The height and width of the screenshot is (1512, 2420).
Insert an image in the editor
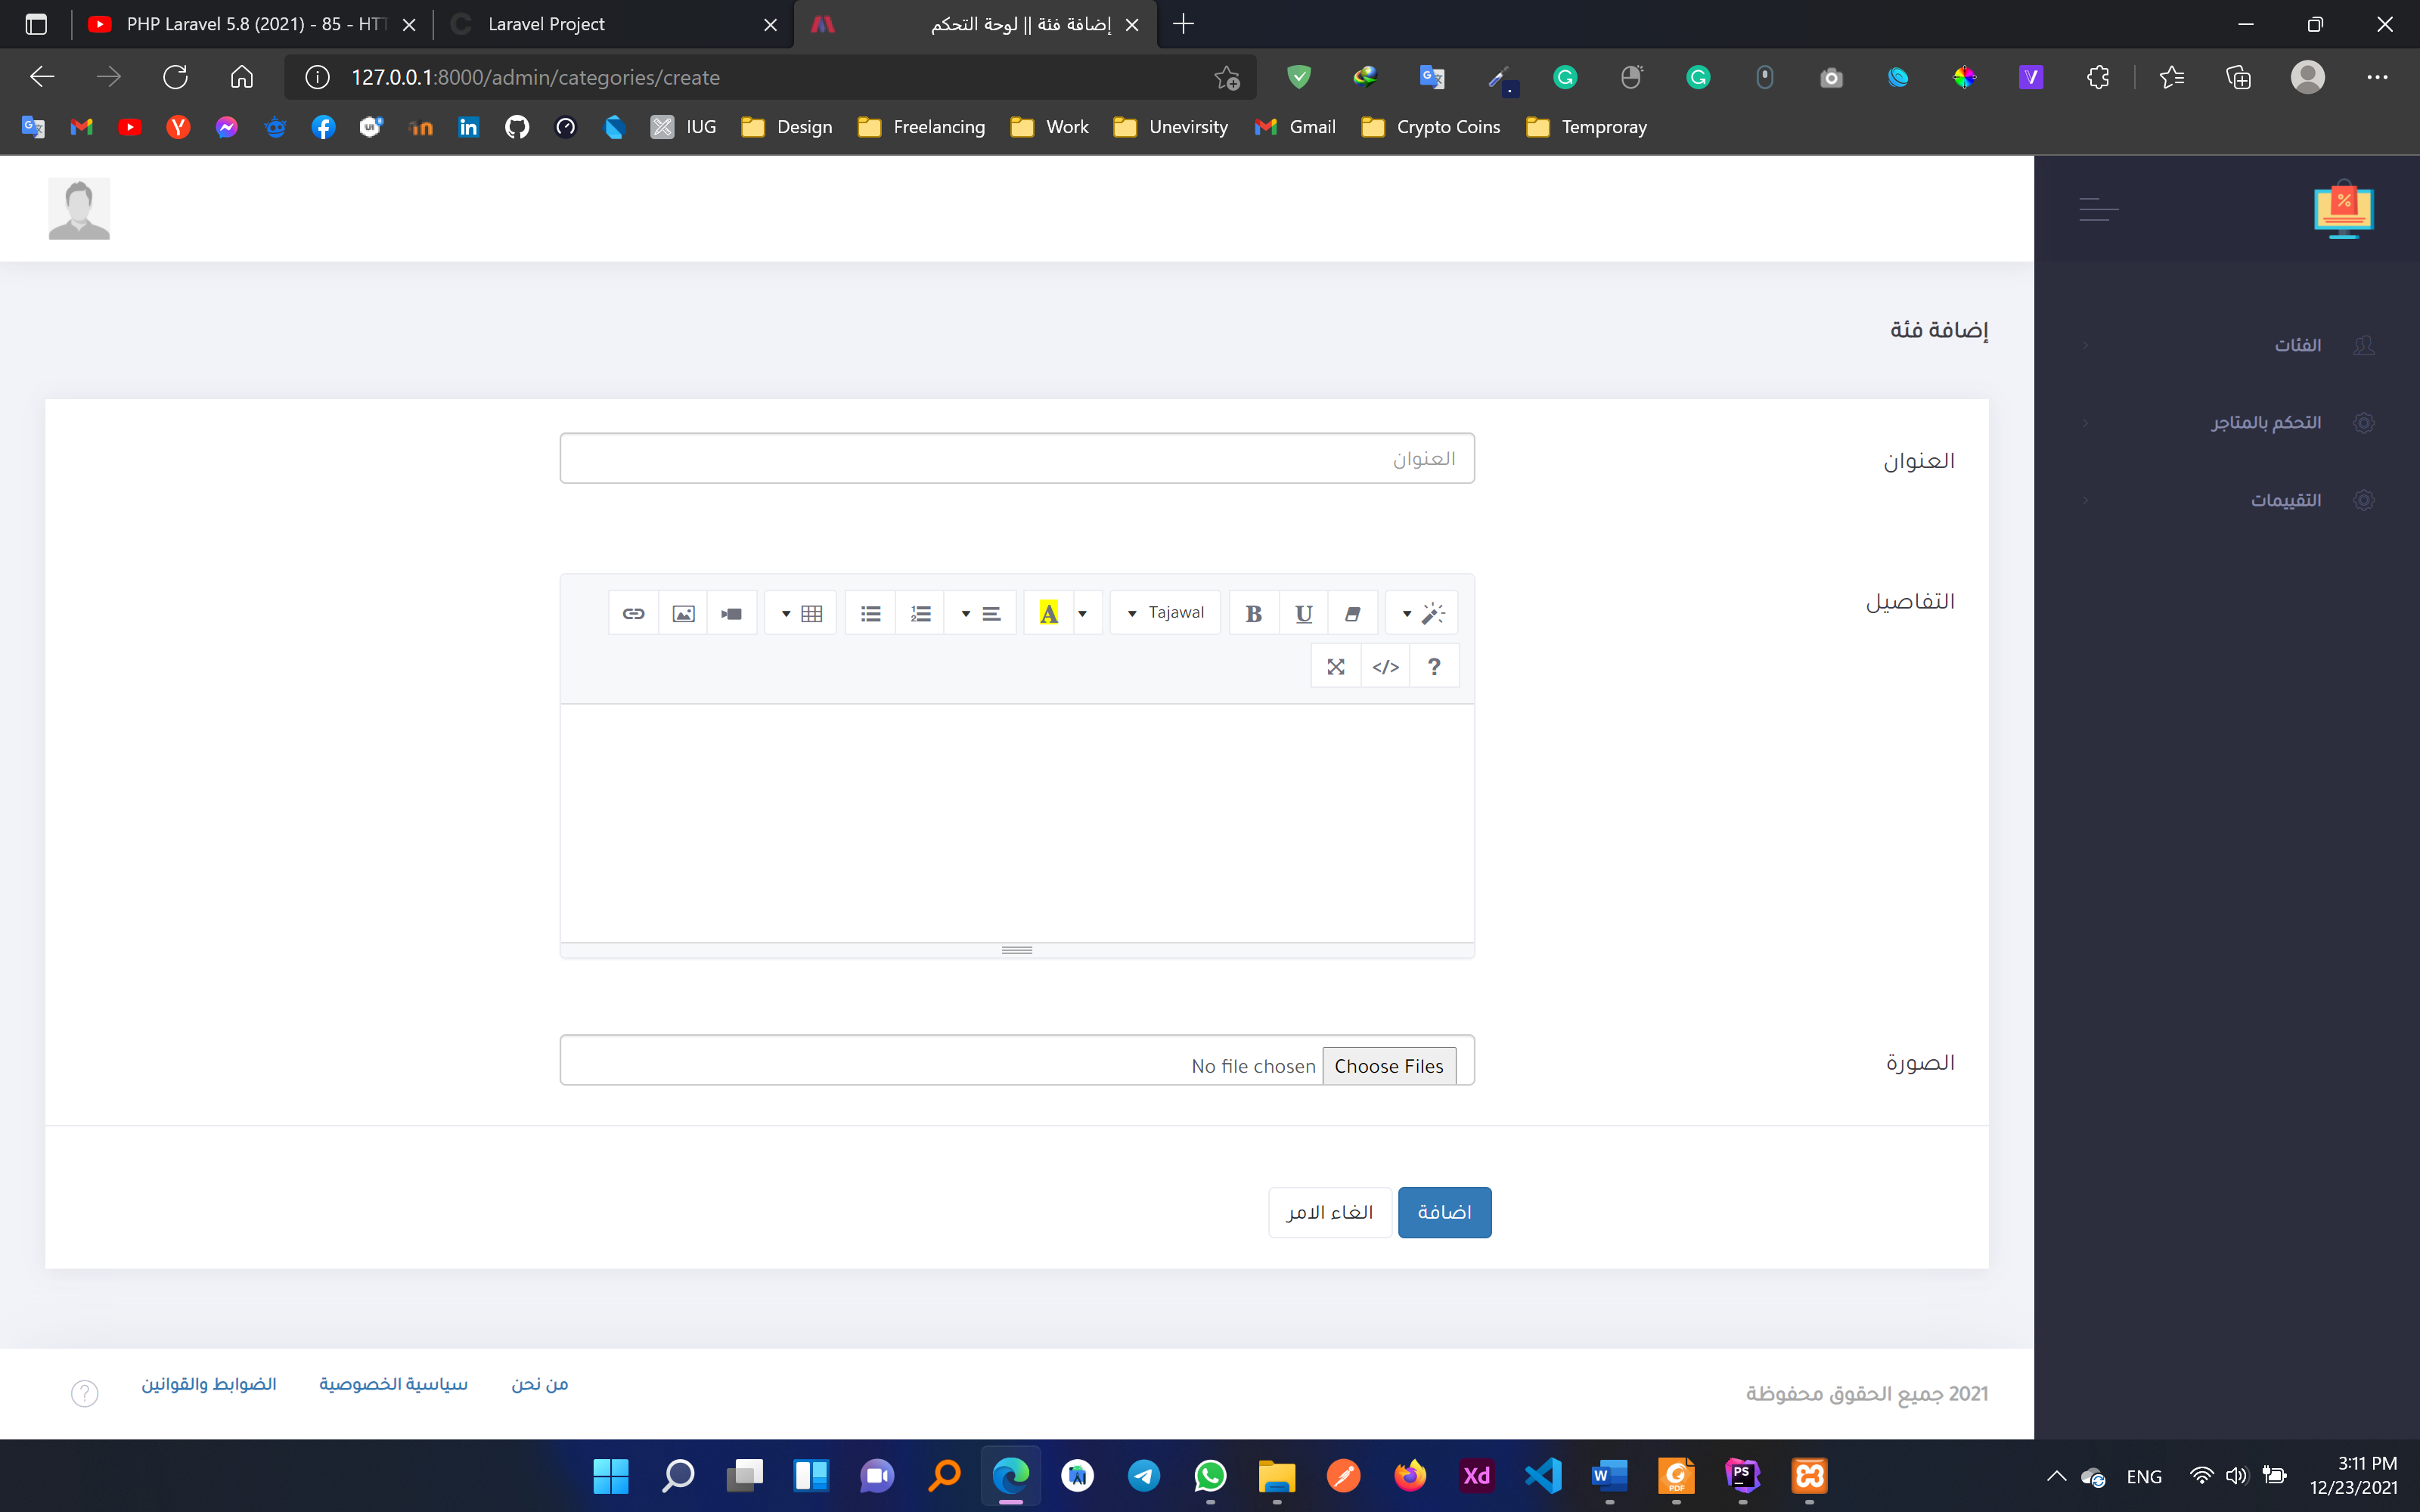click(683, 612)
